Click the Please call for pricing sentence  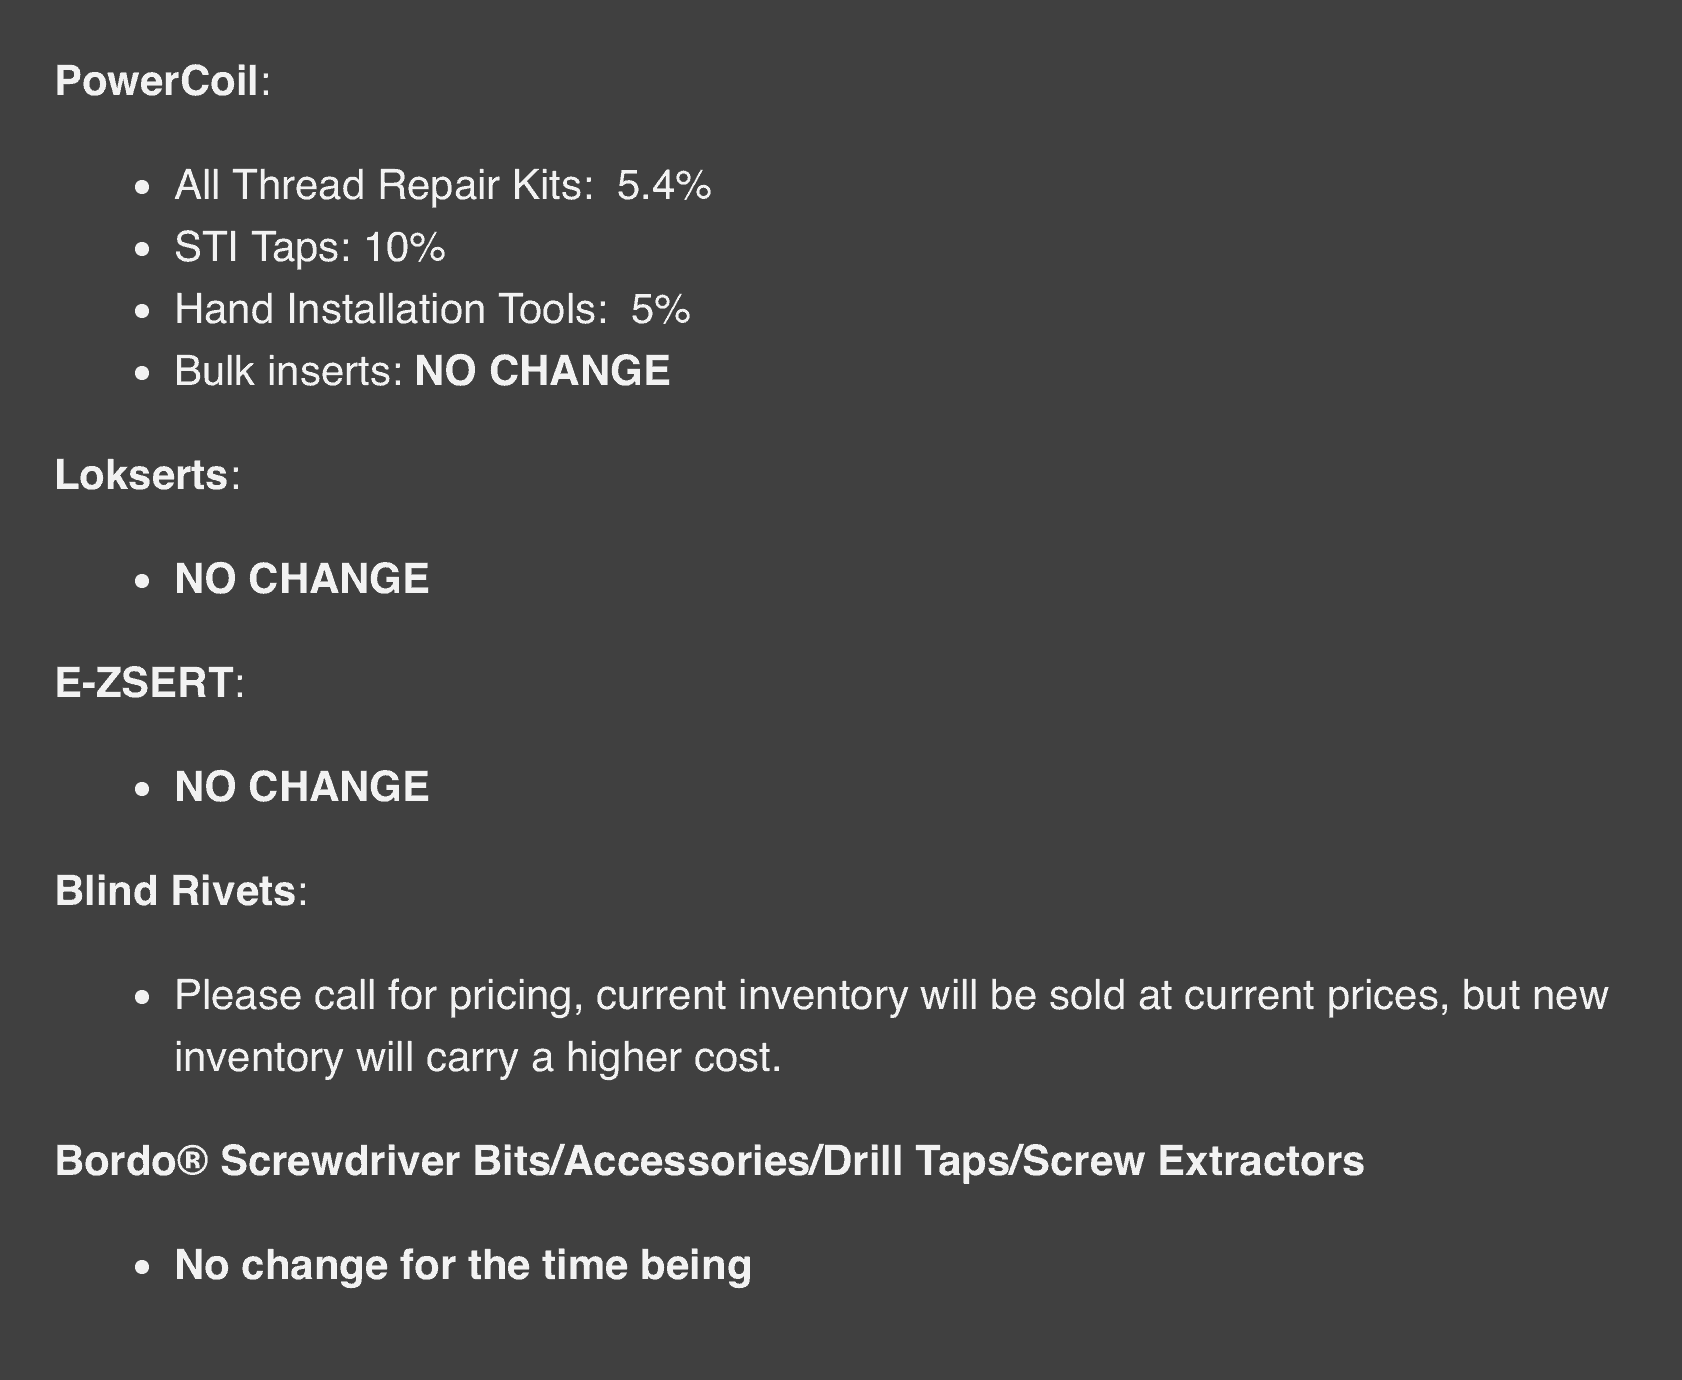[891, 1026]
